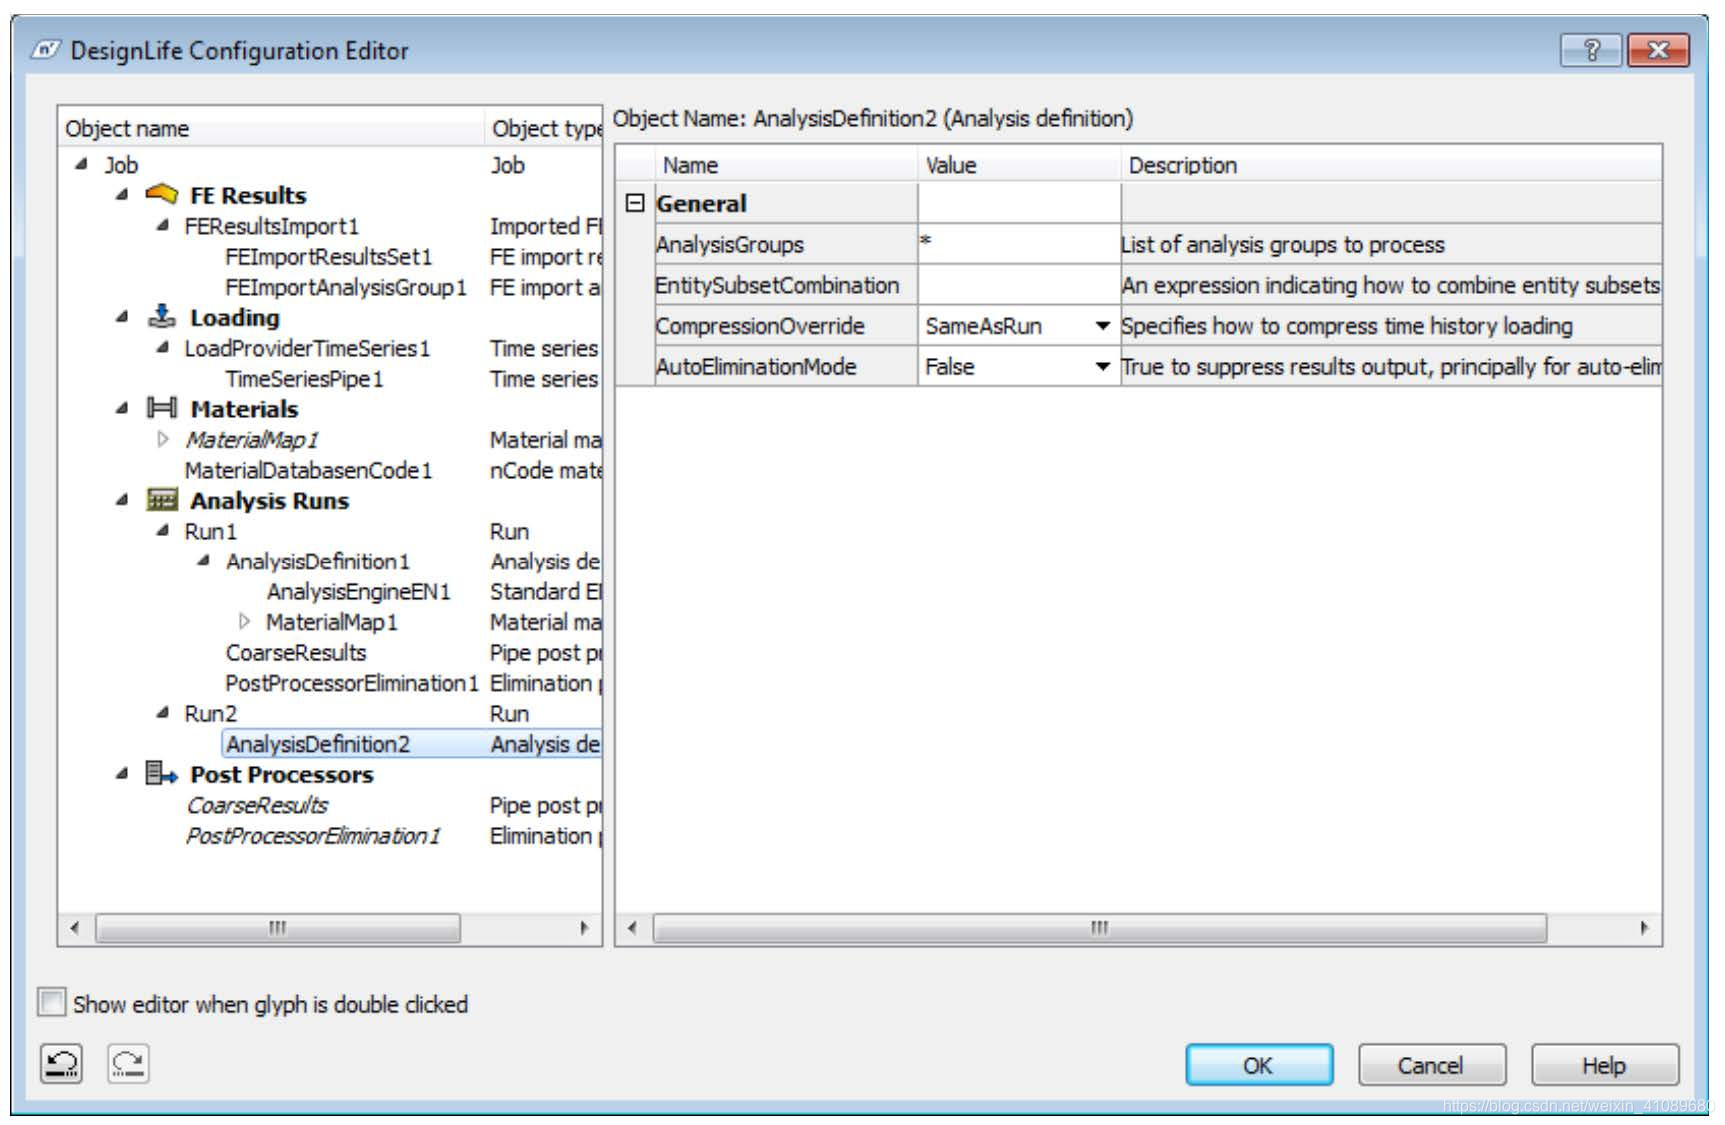The width and height of the screenshot is (1725, 1125).
Task: Select PostProcessorElimination1 under Run1
Action: pyautogui.click(x=352, y=683)
